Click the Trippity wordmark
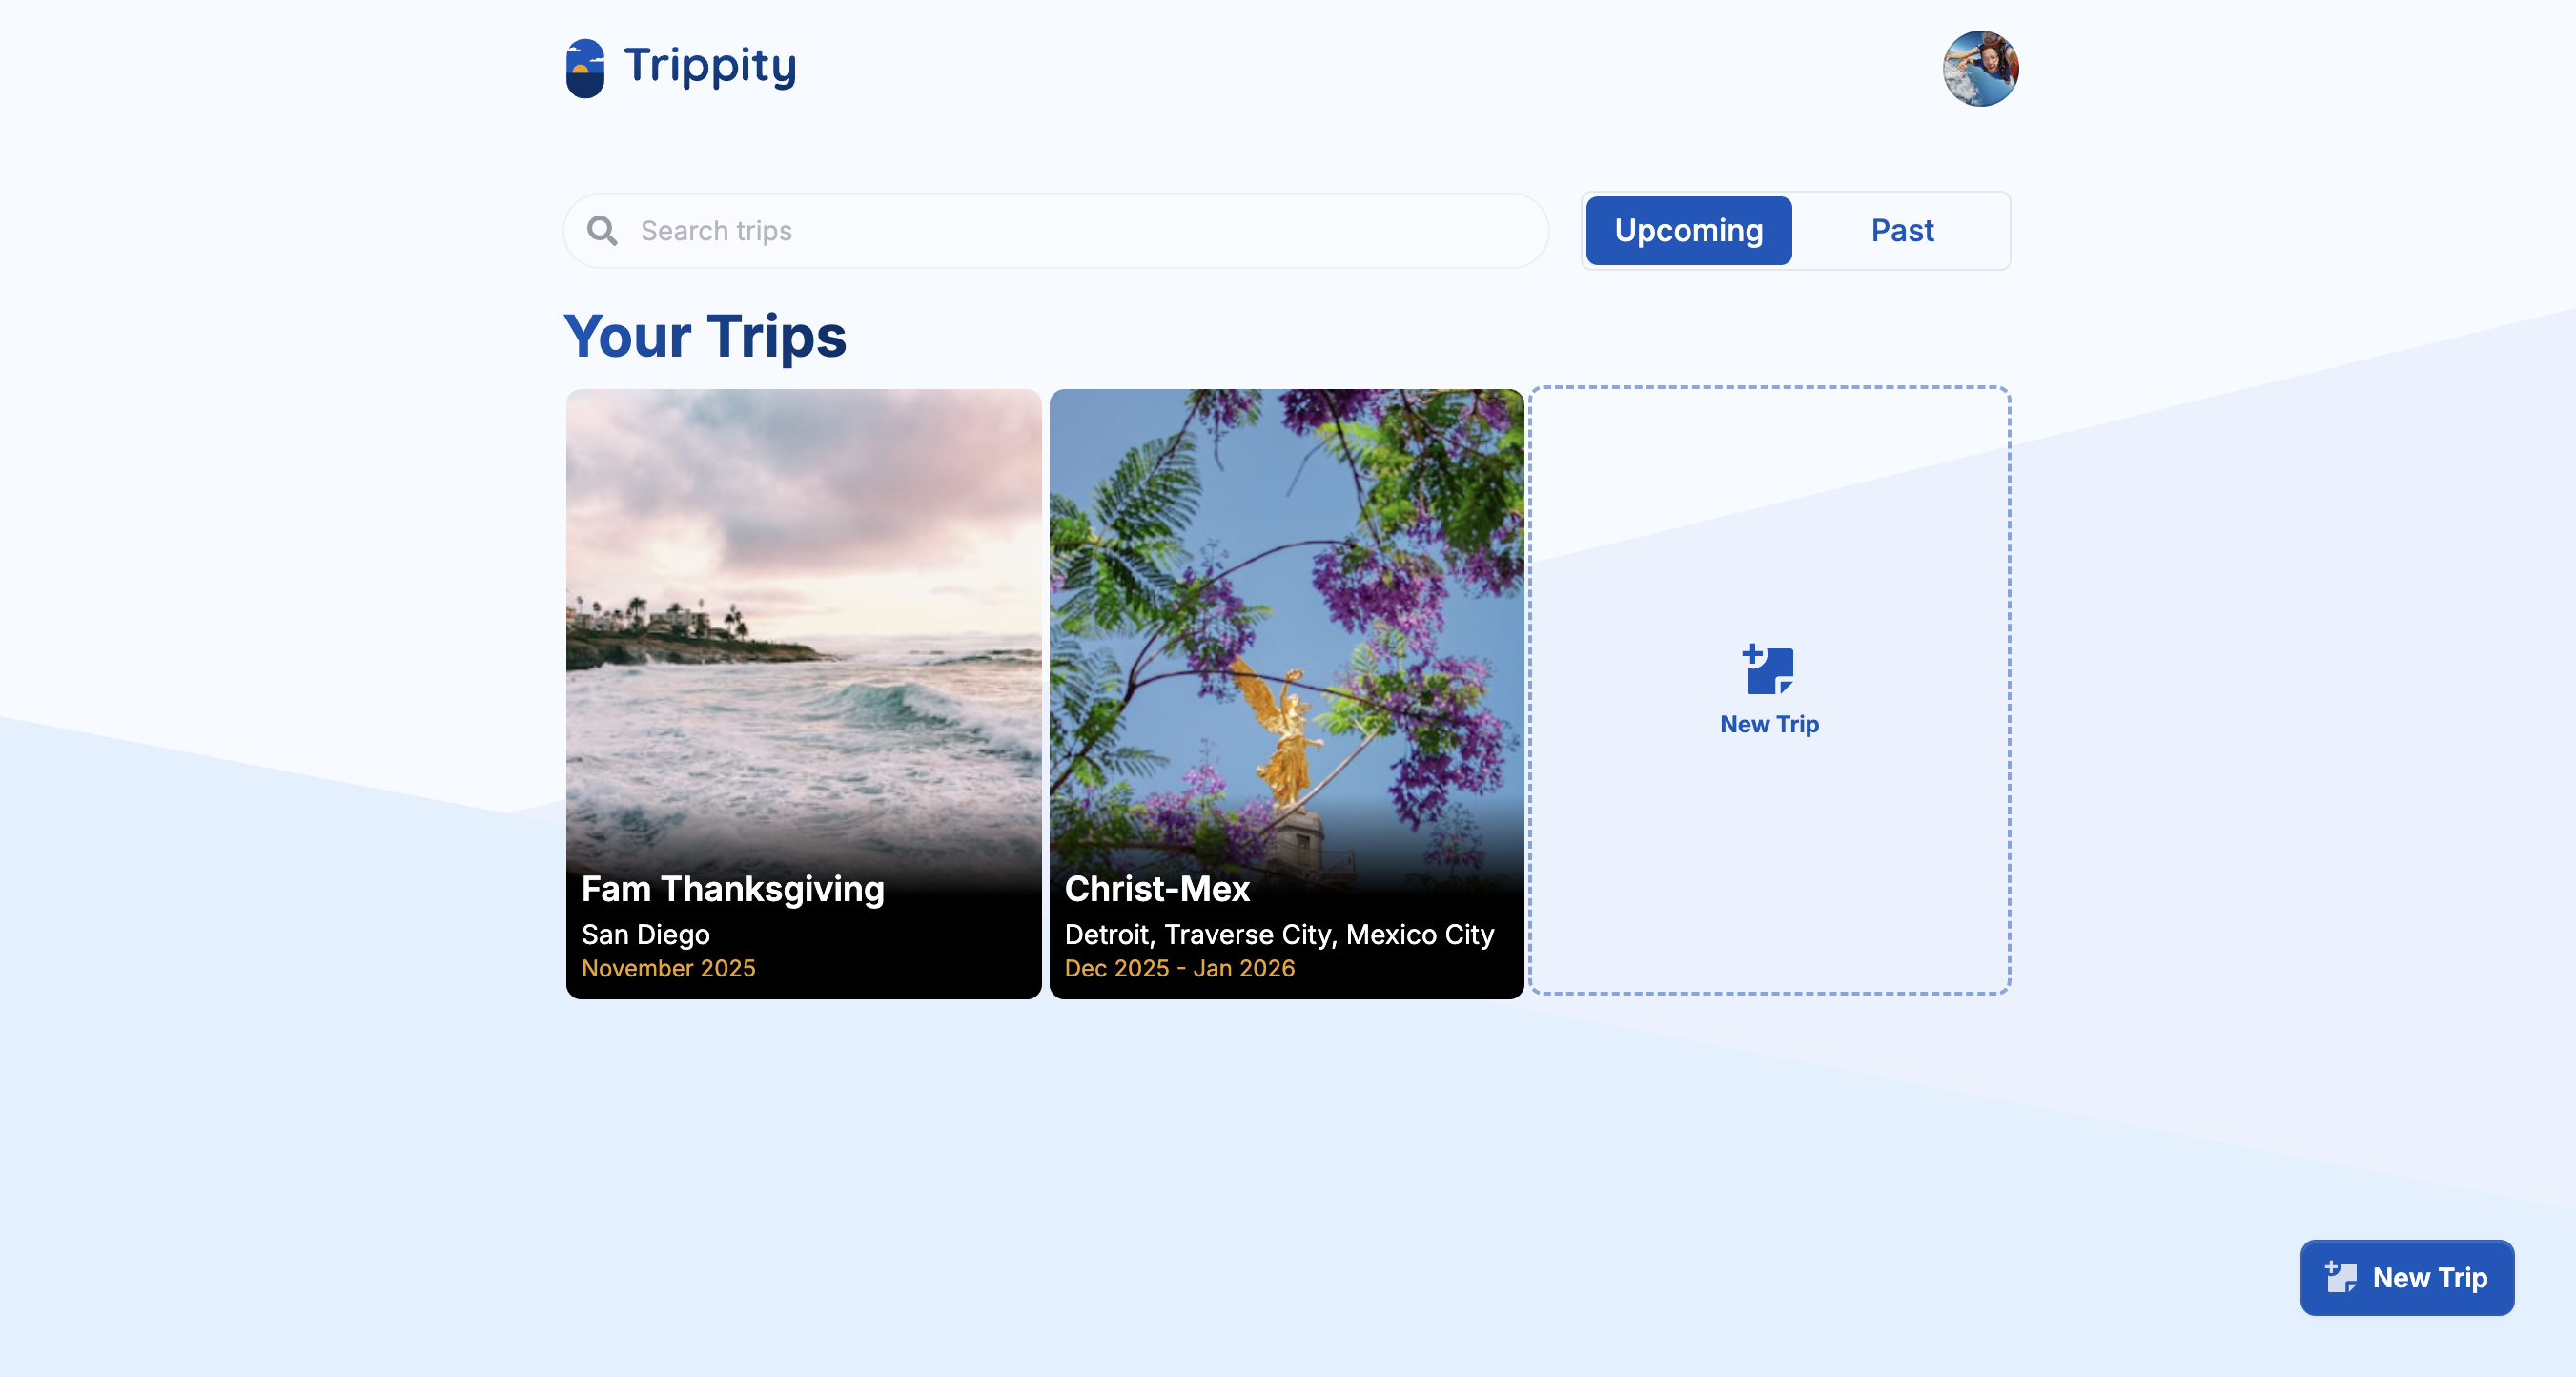The height and width of the screenshot is (1377, 2576). [x=709, y=66]
